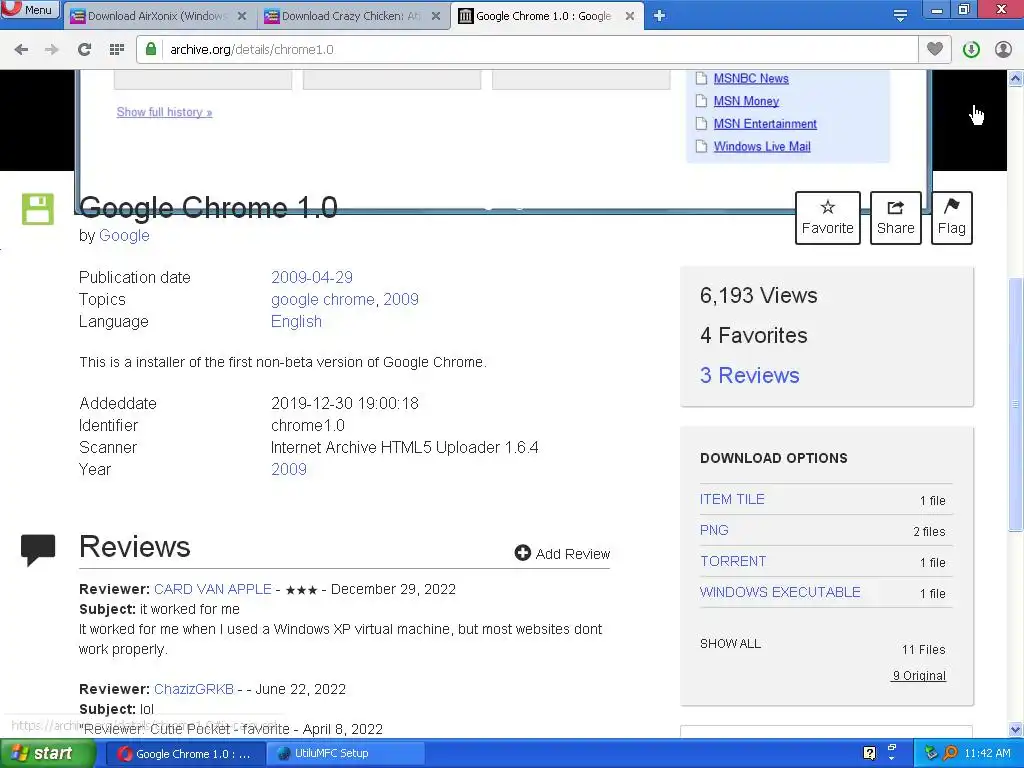Open ChazizGRKB reviewer profile
The height and width of the screenshot is (768, 1024).
coord(194,689)
